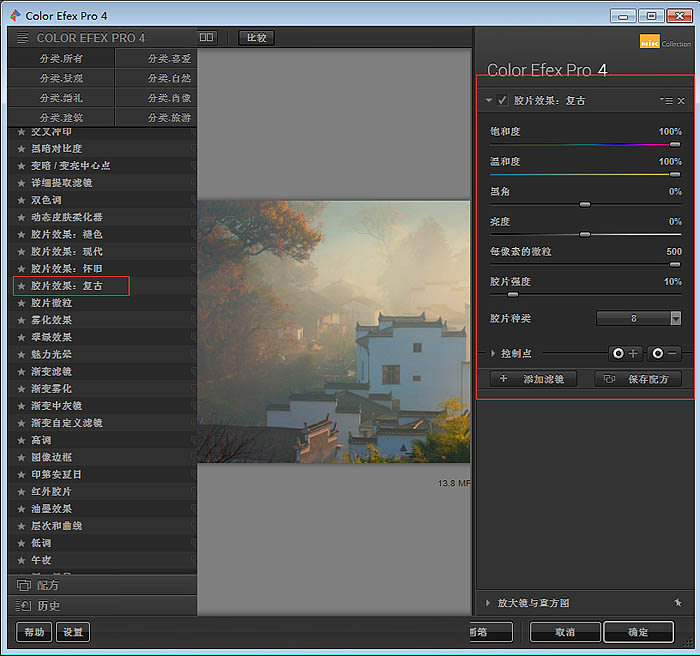This screenshot has height=656, width=700.
Task: Remove the 胶片效果：复古 filter with the X icon
Action: coord(681,101)
